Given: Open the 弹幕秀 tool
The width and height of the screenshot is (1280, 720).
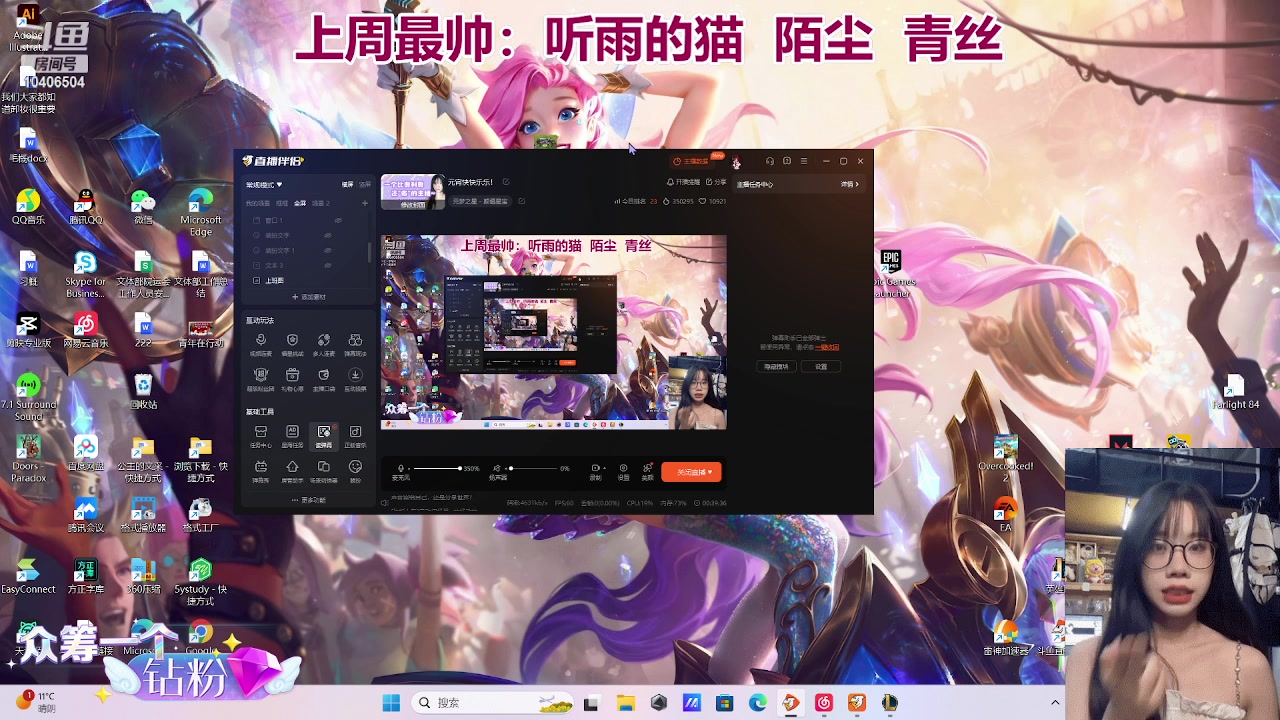Looking at the screenshot, I should coord(260,471).
